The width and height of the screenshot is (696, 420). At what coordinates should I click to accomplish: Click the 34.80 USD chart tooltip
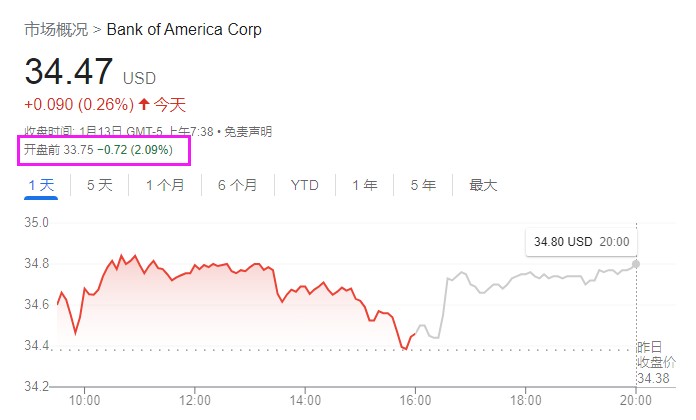[581, 242]
